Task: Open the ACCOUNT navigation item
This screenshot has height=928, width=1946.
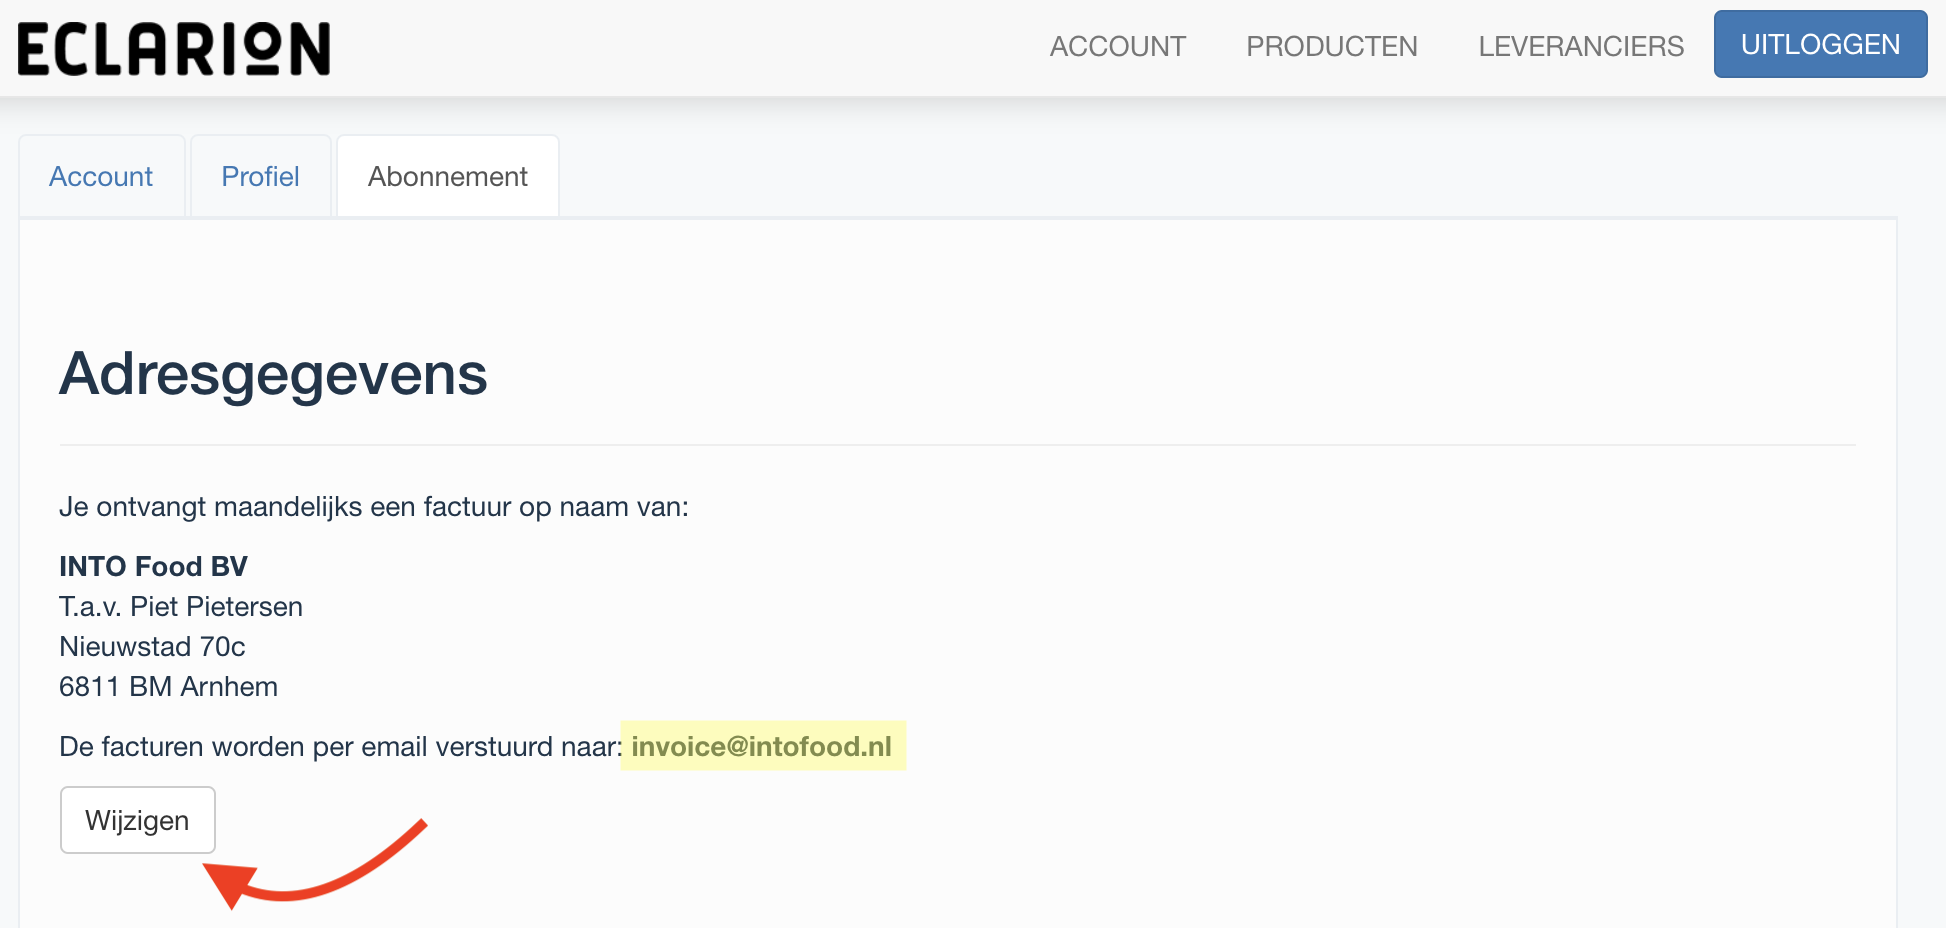Action: pyautogui.click(x=1117, y=46)
